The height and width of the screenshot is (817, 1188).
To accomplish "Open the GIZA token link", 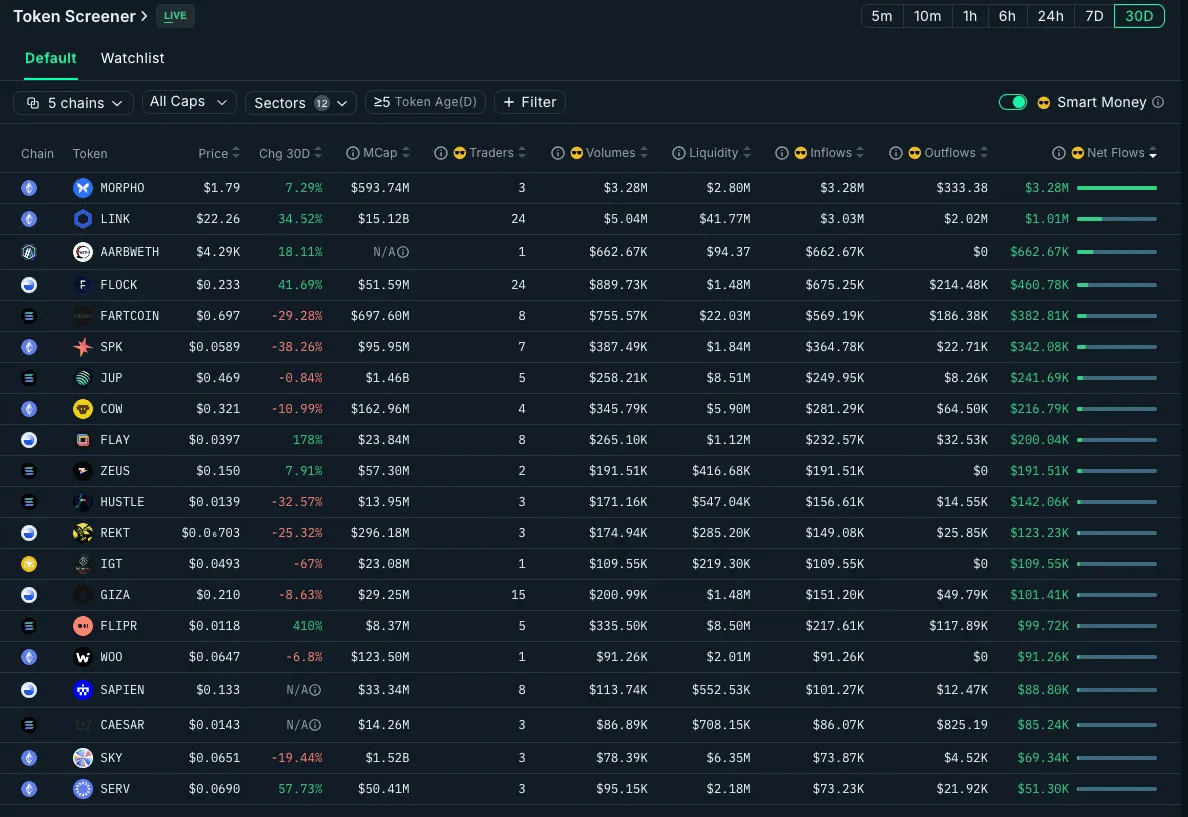I will pyautogui.click(x=115, y=595).
